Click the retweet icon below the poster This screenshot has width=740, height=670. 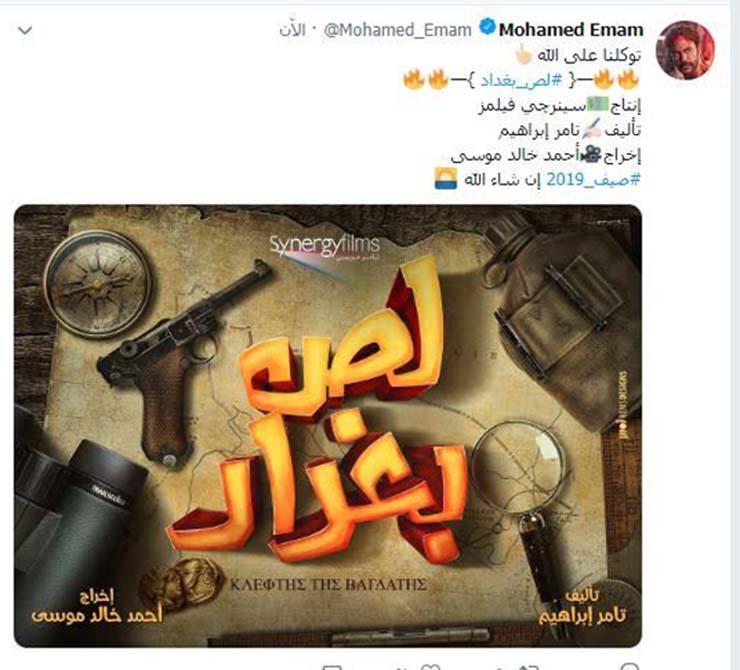click(524, 667)
